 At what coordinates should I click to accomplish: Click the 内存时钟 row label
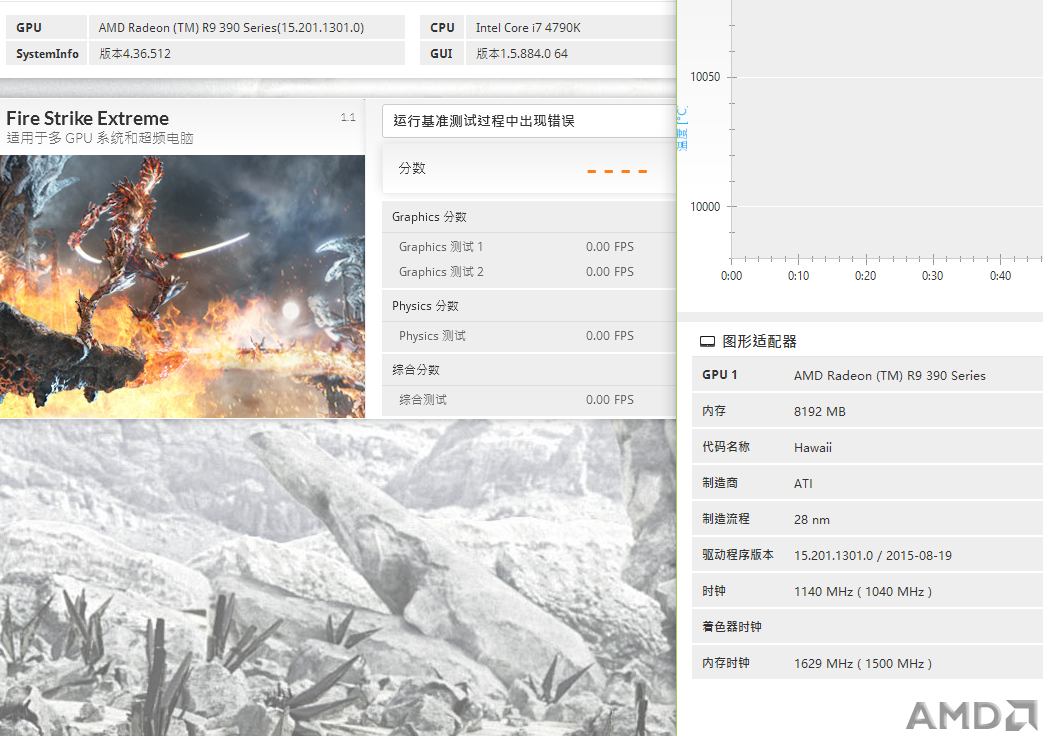726,663
